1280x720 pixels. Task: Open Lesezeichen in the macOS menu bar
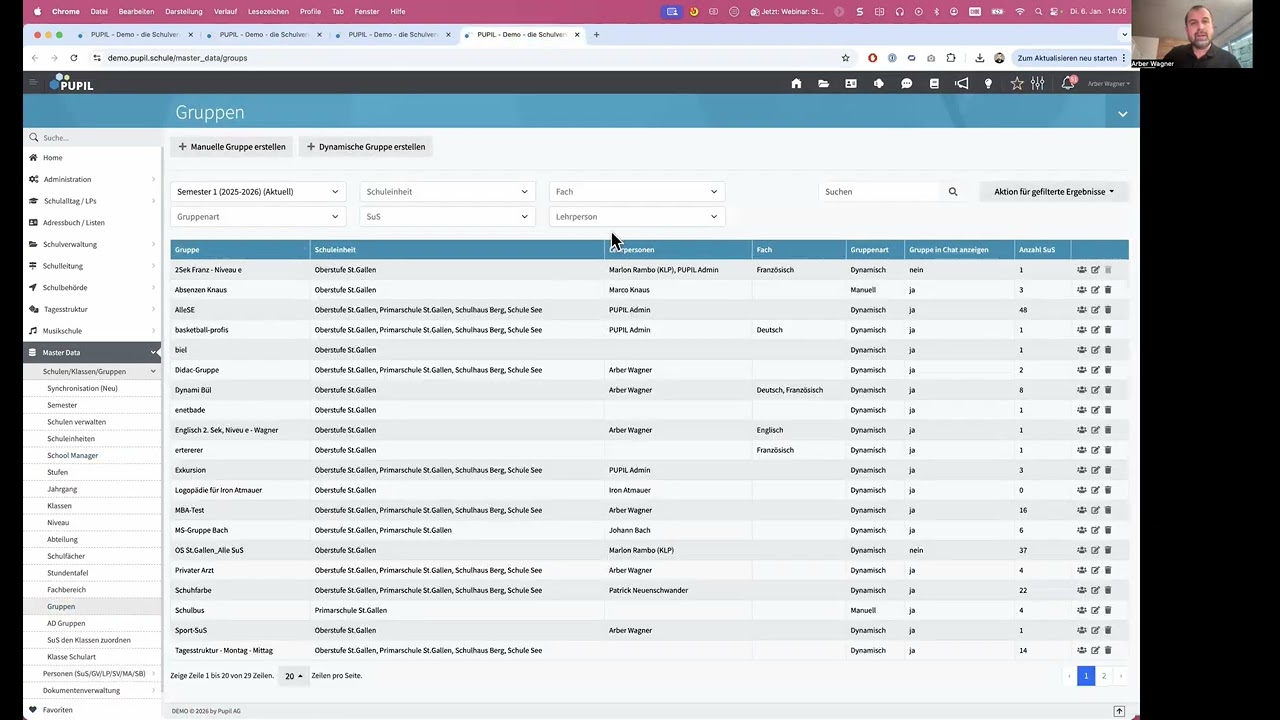coord(268,11)
